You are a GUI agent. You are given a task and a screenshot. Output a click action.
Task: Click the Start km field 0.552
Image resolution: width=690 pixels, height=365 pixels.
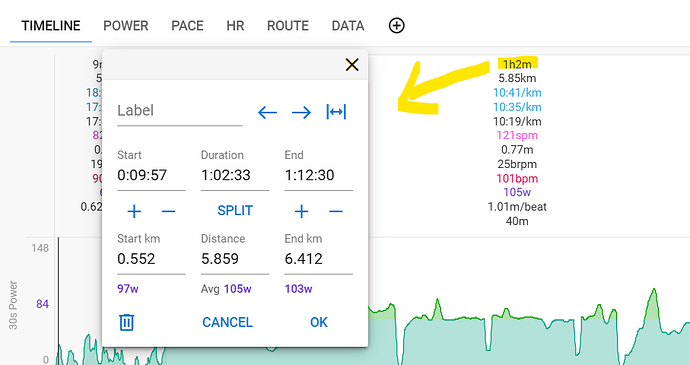click(x=151, y=259)
